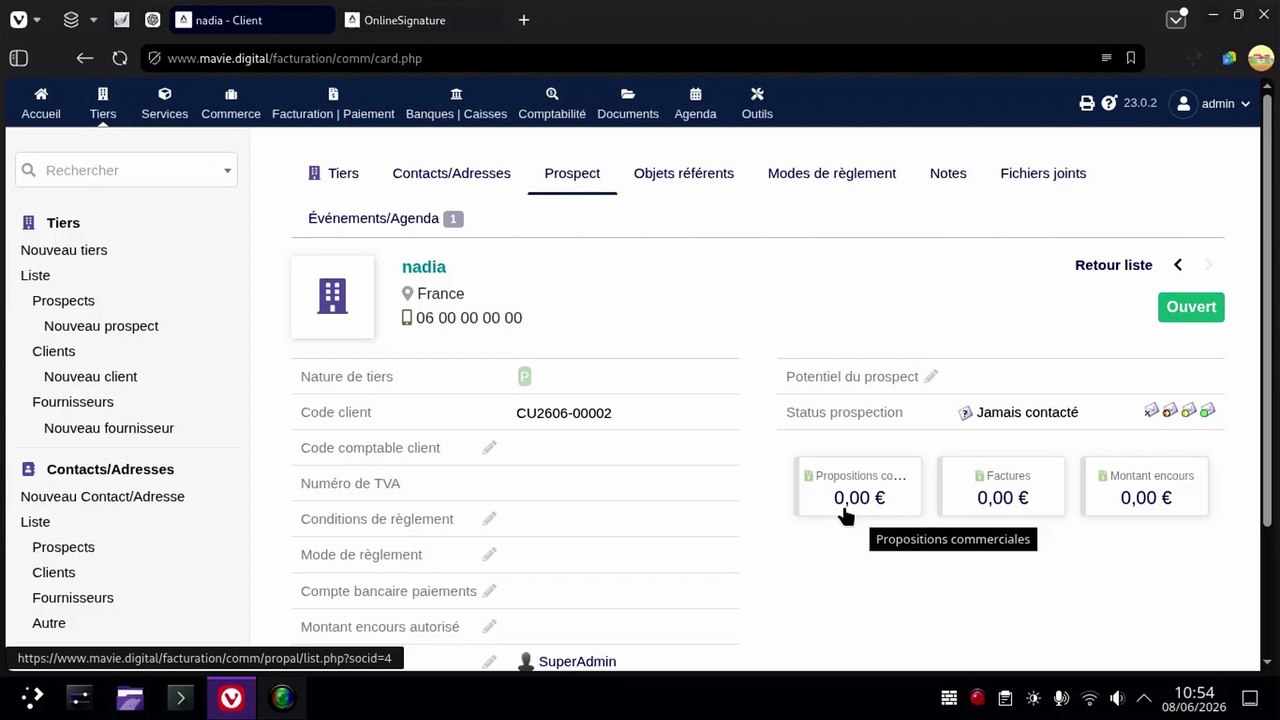Click Nouveau fournisseur sidebar link
This screenshot has width=1280, height=720.
click(109, 428)
